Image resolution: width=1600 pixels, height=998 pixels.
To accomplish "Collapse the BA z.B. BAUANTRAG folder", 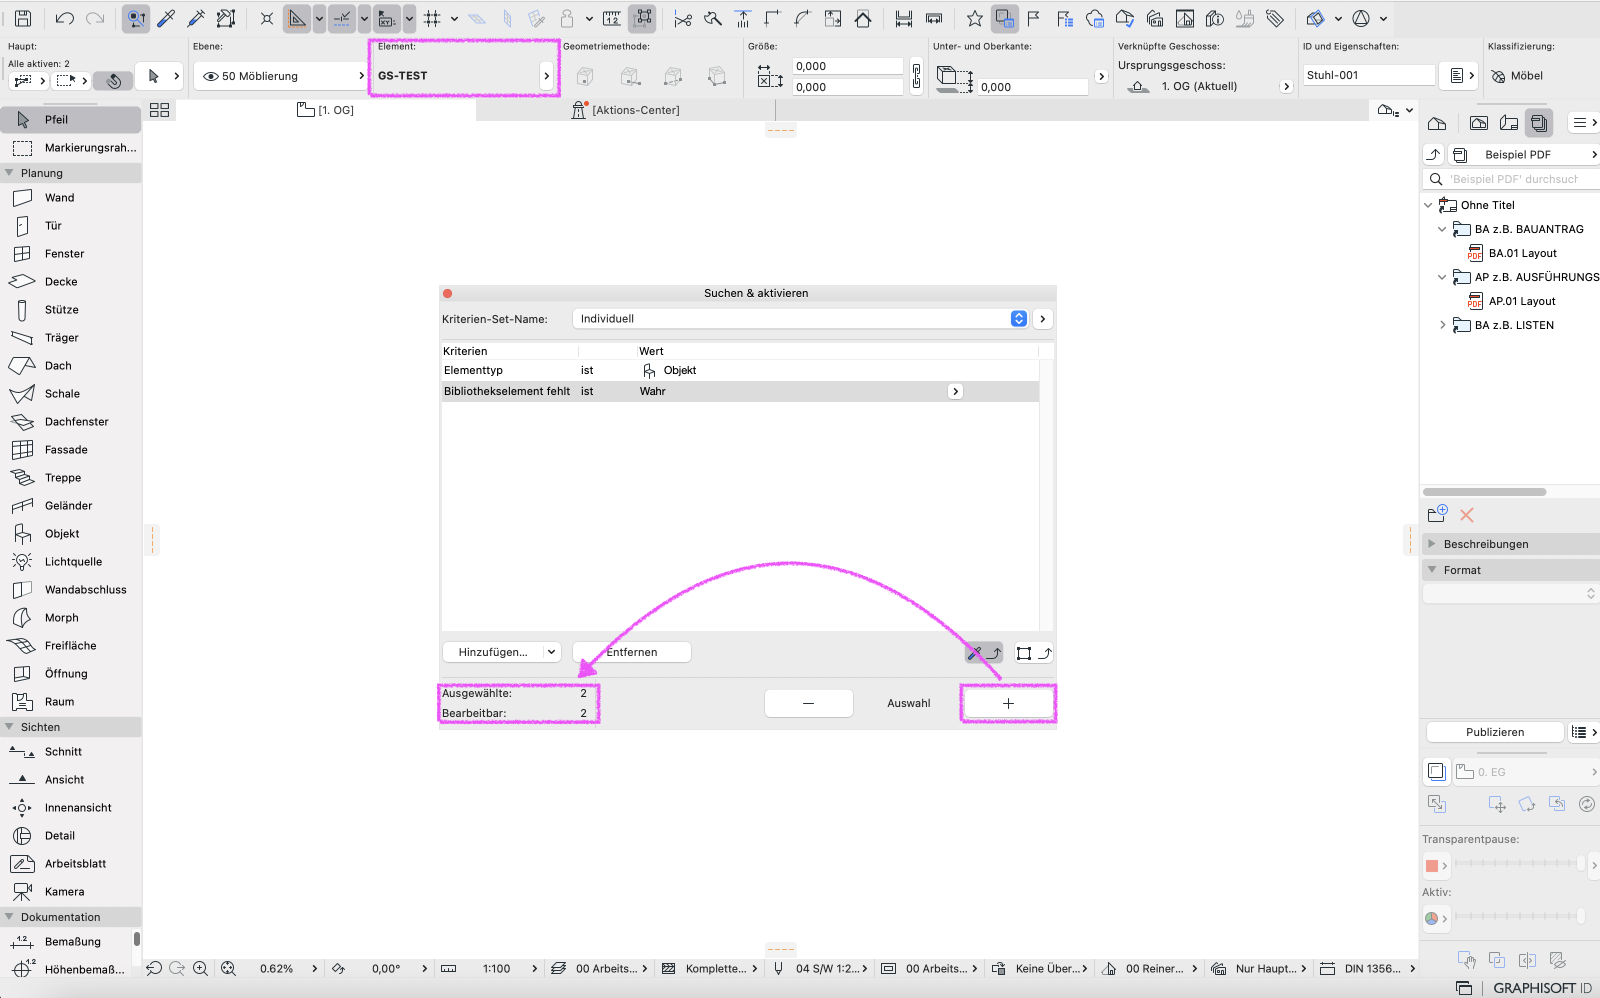I will click(x=1442, y=229).
